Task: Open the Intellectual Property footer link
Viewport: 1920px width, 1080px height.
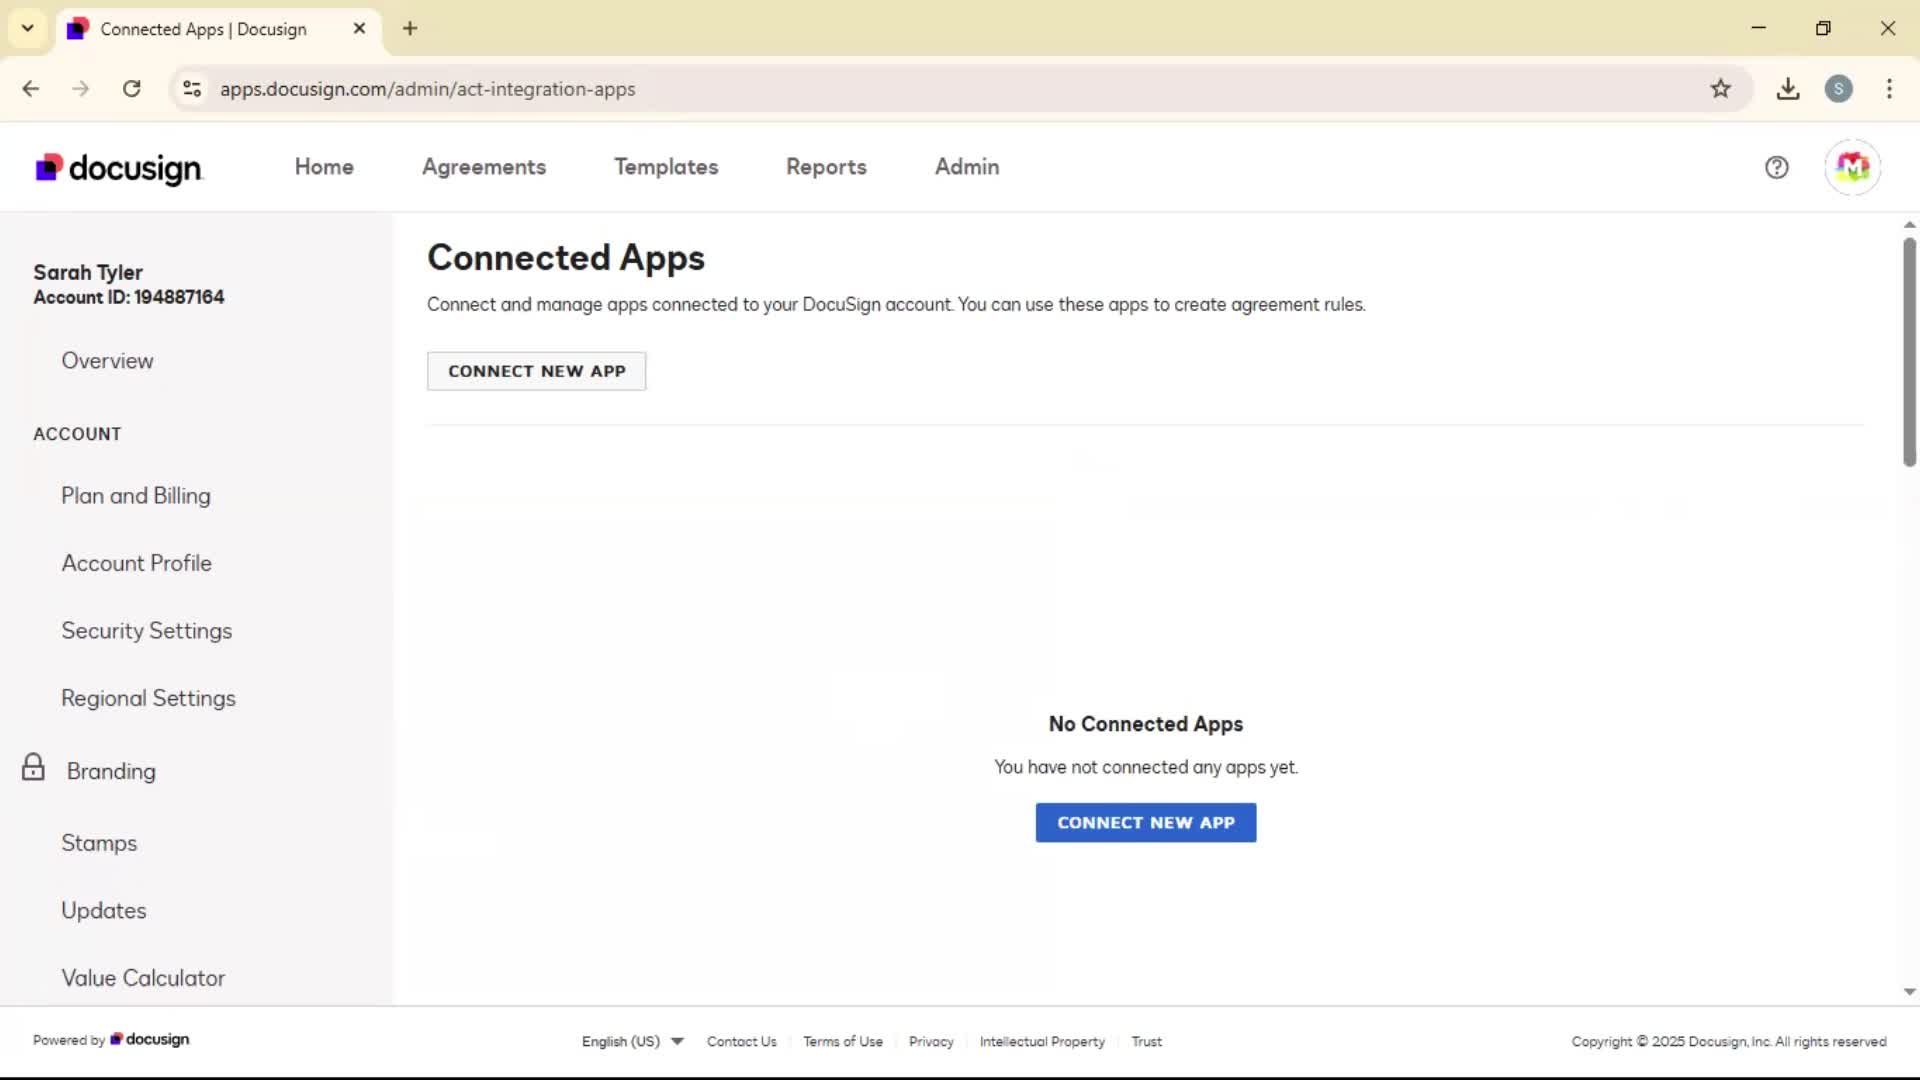Action: pos(1042,1041)
